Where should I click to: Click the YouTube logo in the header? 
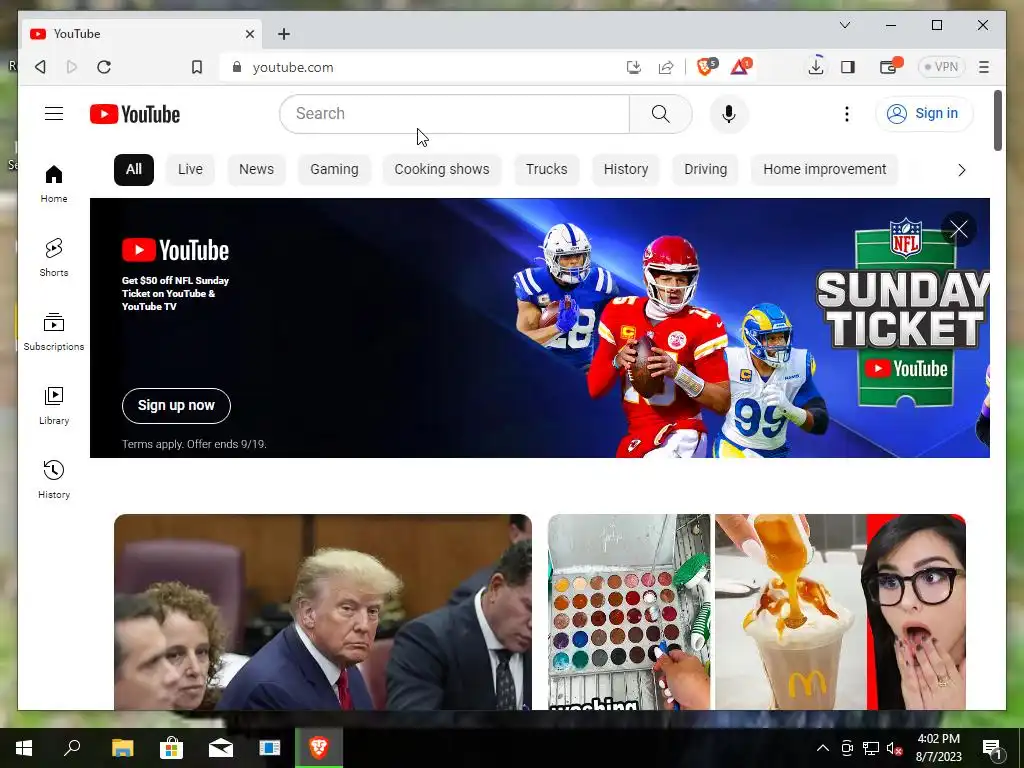point(135,114)
